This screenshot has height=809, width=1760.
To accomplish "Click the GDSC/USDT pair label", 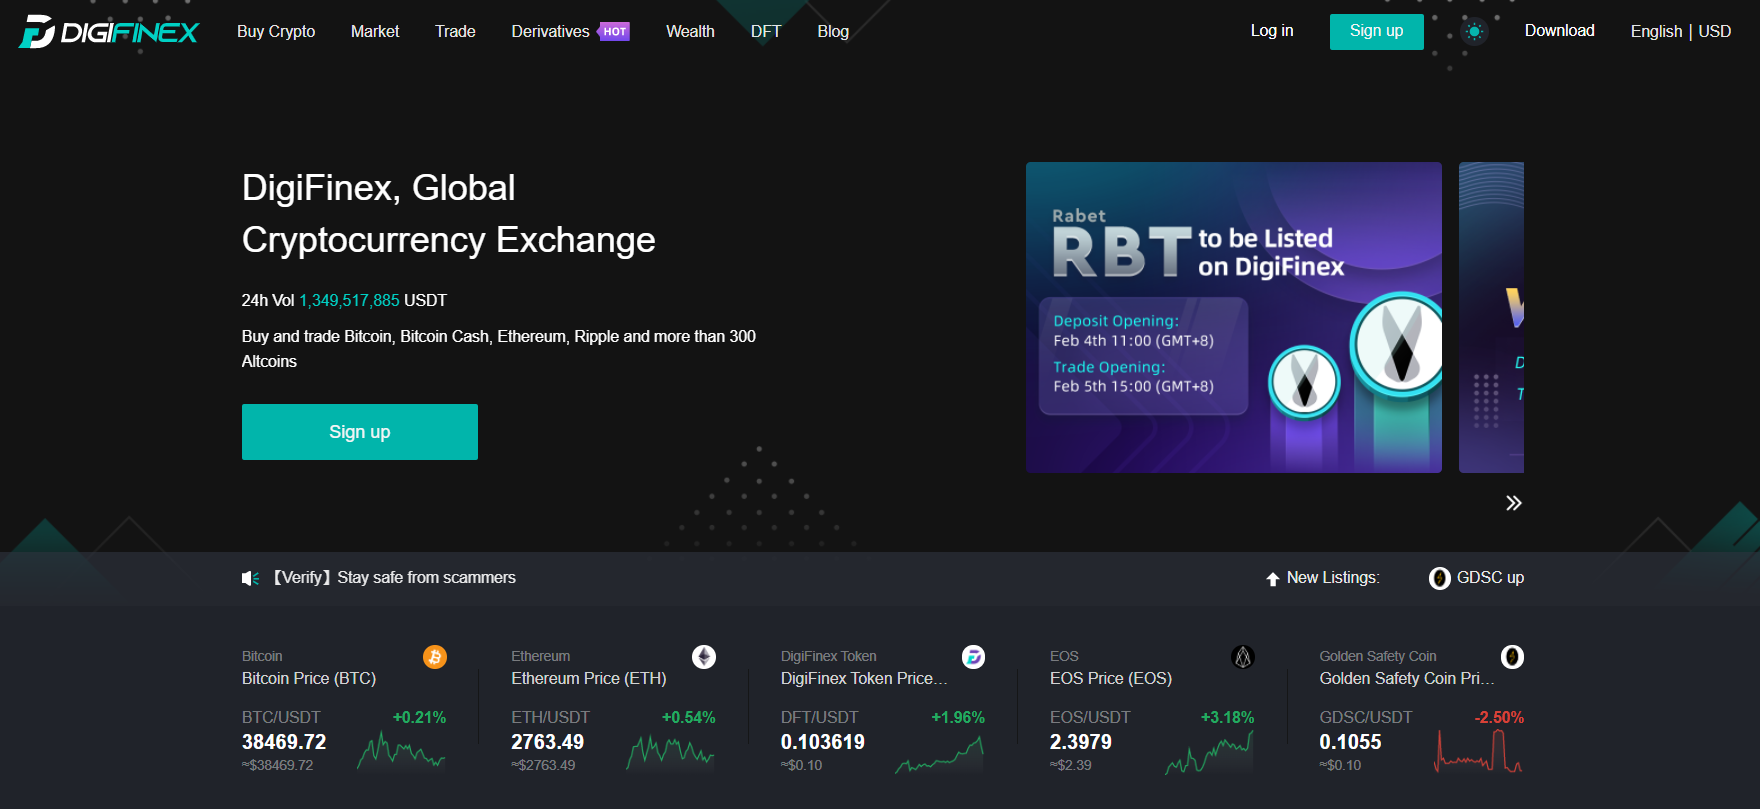I will (1366, 717).
